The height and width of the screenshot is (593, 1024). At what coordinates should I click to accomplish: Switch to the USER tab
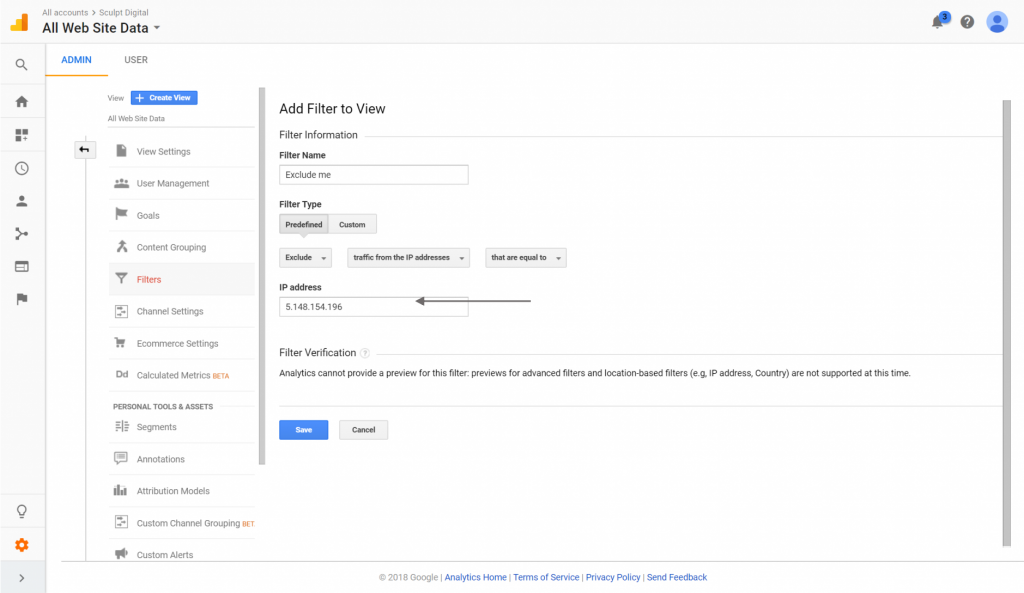pos(136,60)
